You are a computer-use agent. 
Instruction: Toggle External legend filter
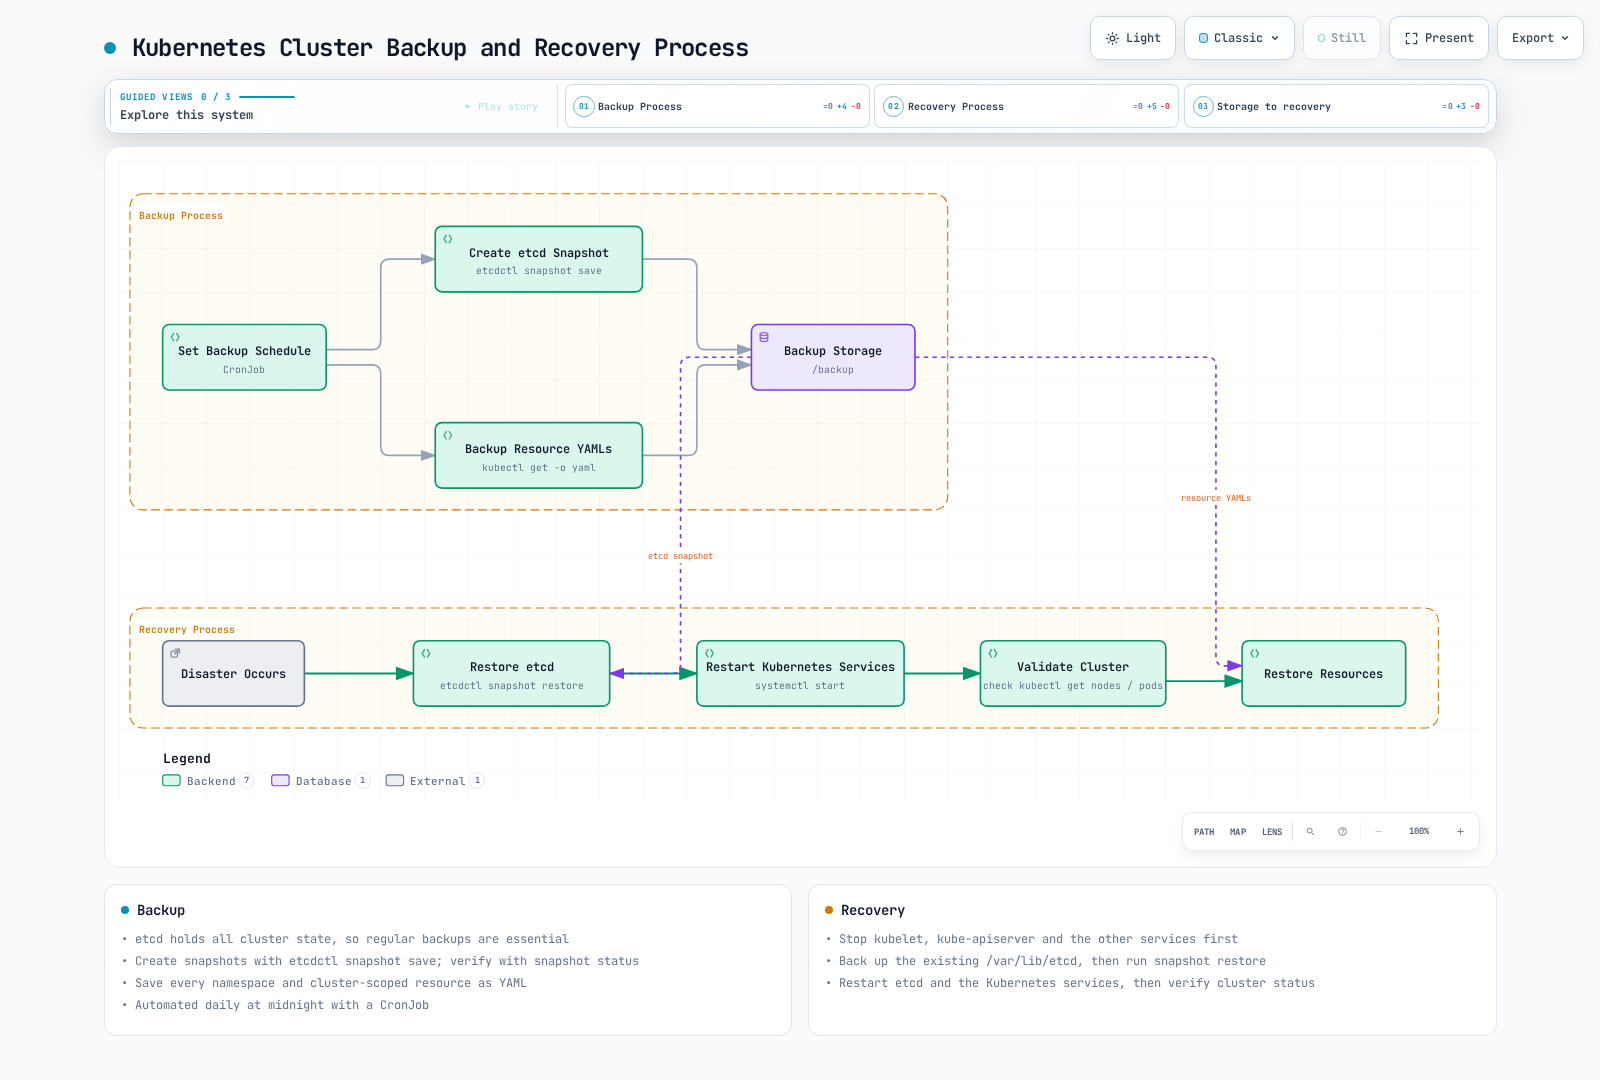434,781
